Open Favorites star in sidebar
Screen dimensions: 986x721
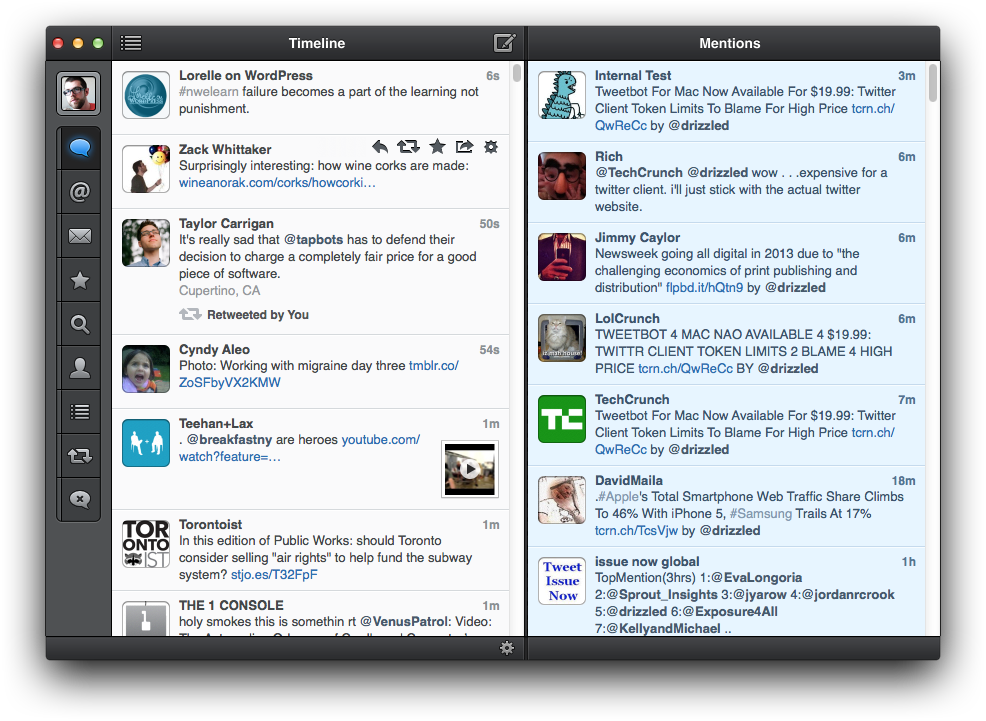79,280
